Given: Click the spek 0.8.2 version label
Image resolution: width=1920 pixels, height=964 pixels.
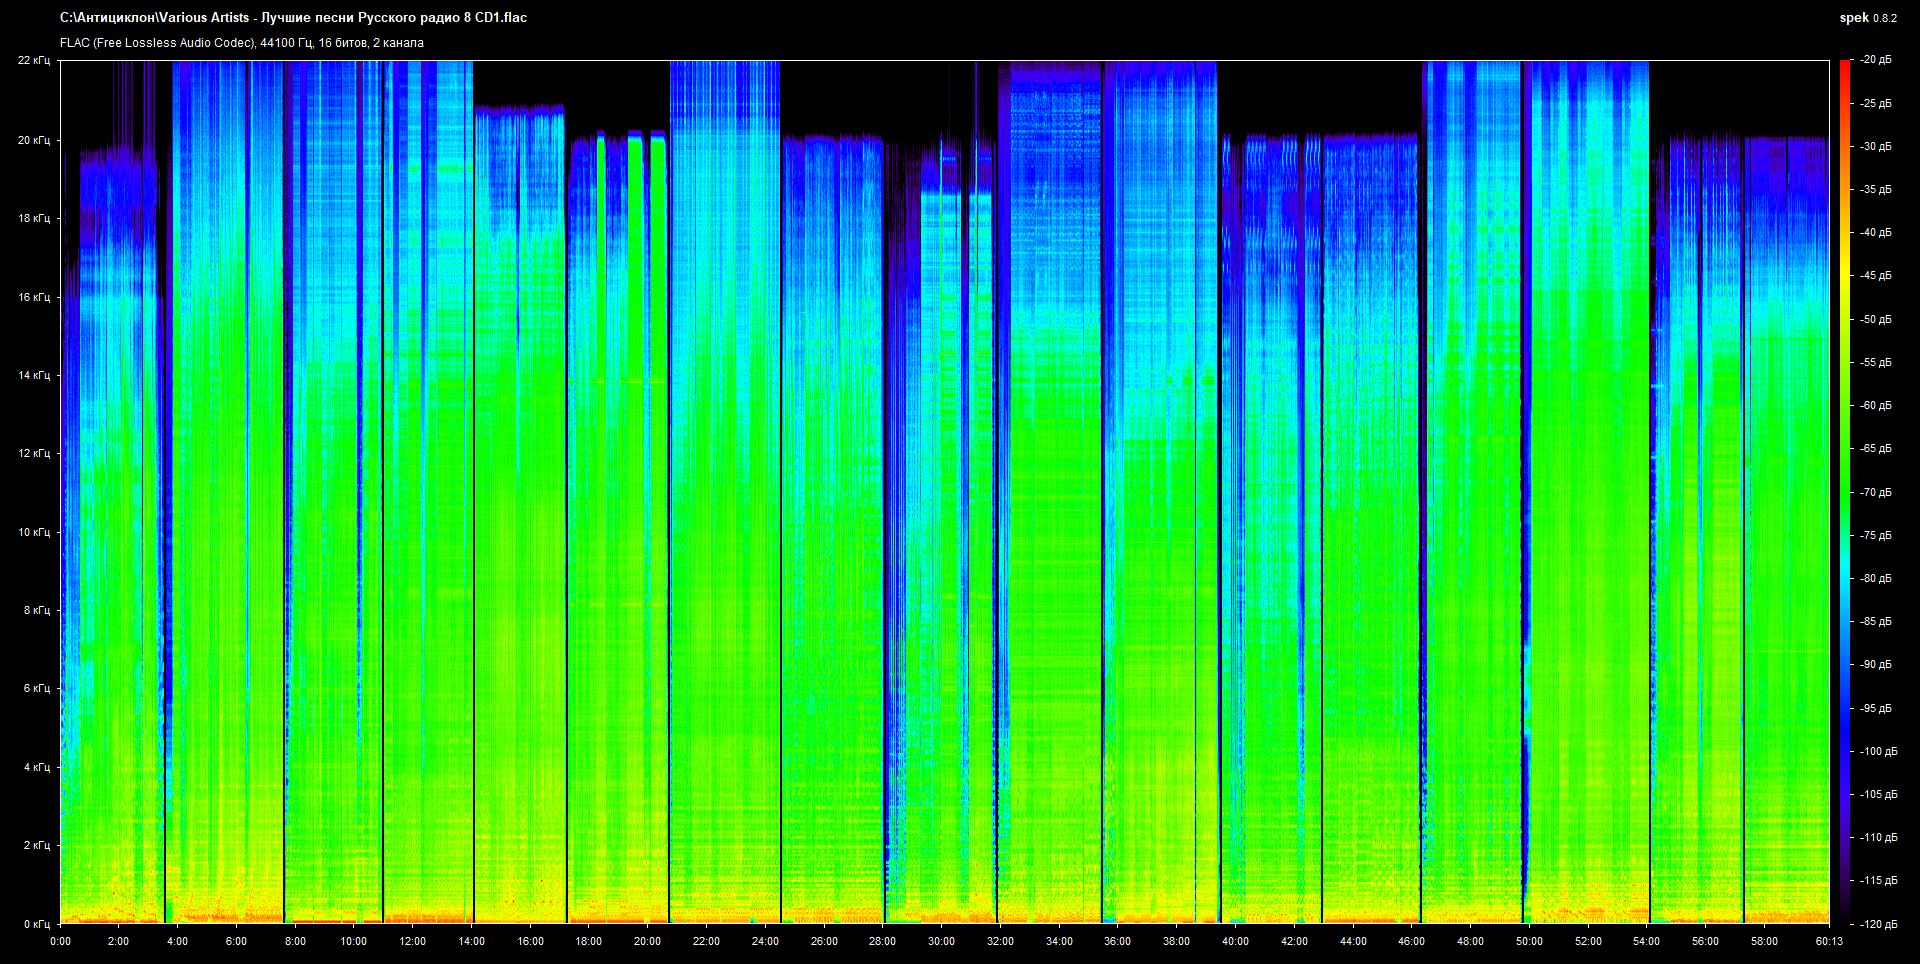Looking at the screenshot, I should pyautogui.click(x=1867, y=18).
